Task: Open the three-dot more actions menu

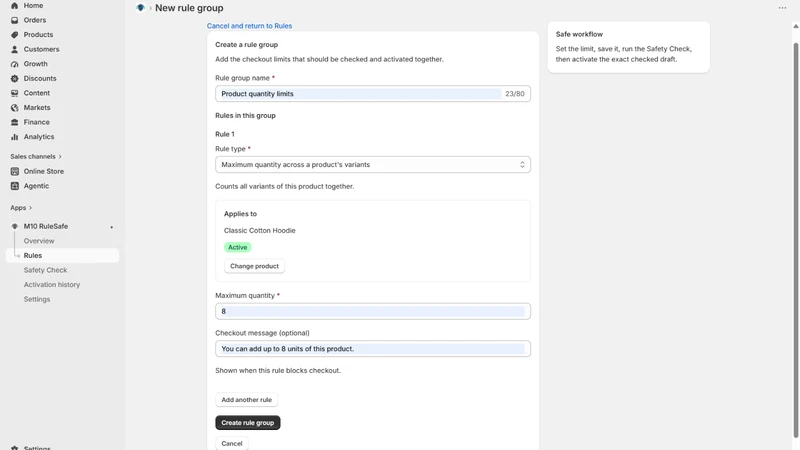Action: point(782,8)
